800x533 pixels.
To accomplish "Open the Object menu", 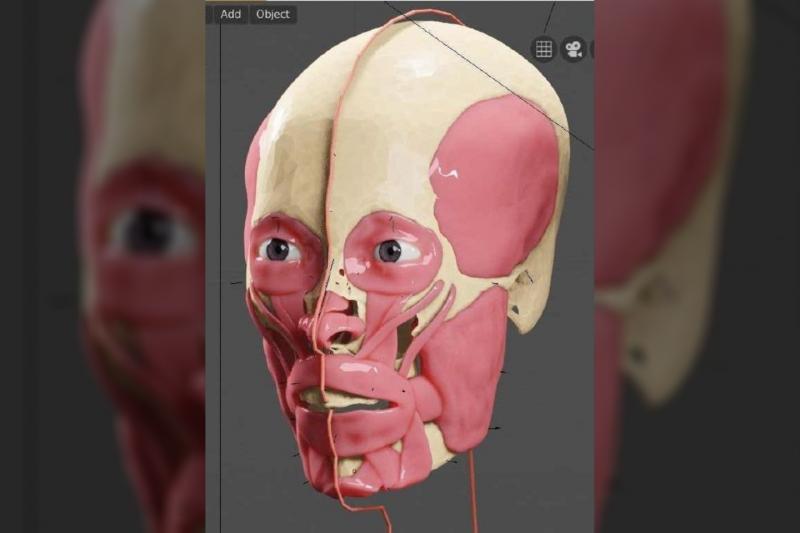I will coord(272,14).
